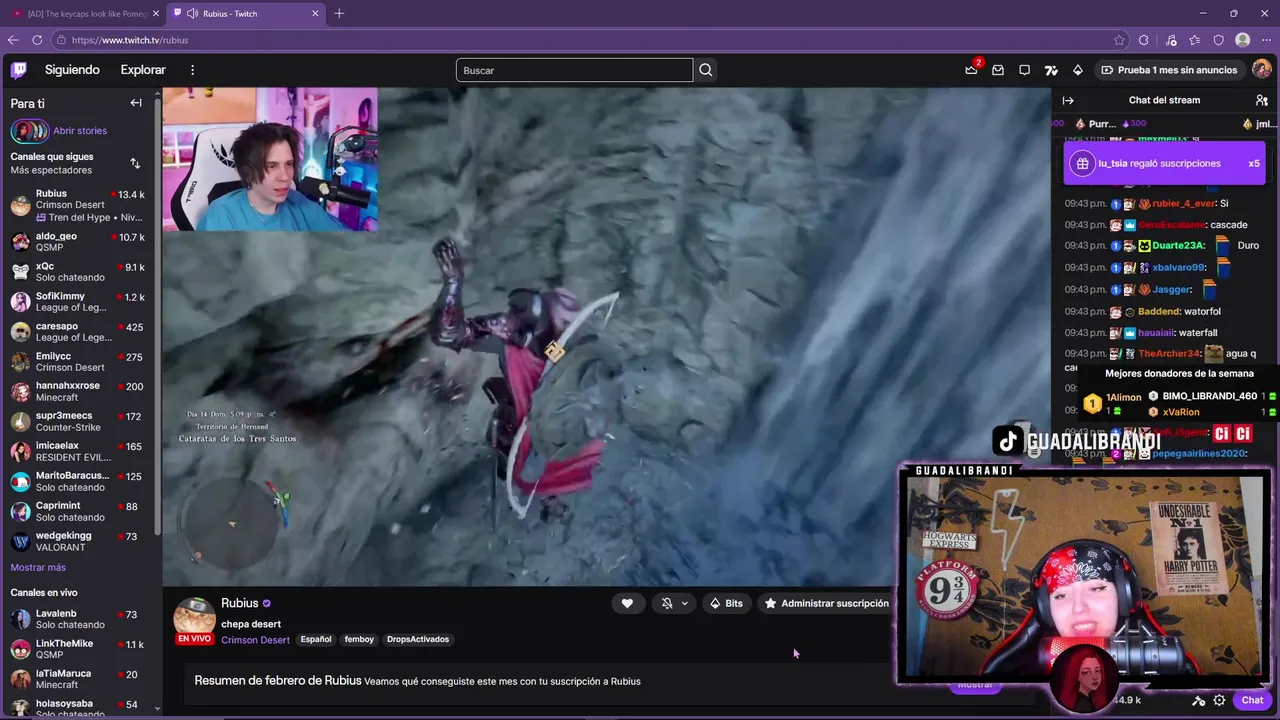Click the Get Bits diamond icon in top bar
The height and width of the screenshot is (720, 1280).
point(1077,70)
